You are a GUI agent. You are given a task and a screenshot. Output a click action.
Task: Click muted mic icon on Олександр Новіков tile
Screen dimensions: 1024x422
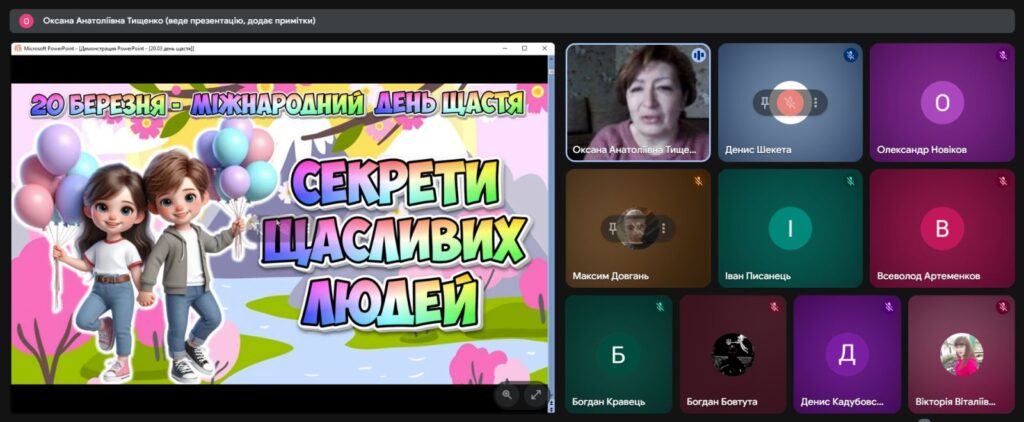1001,56
